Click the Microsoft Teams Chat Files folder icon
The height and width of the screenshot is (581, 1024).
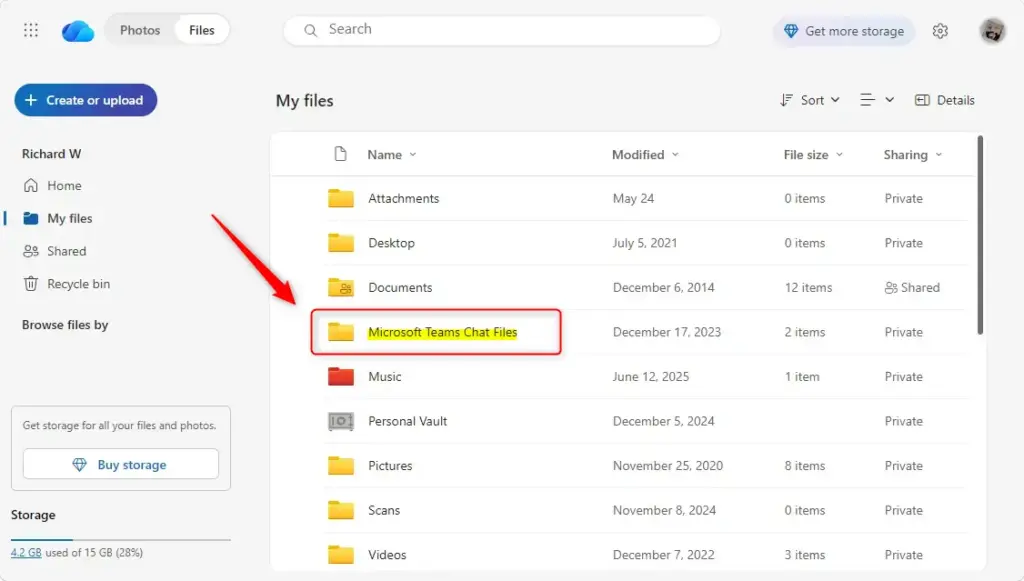point(341,332)
